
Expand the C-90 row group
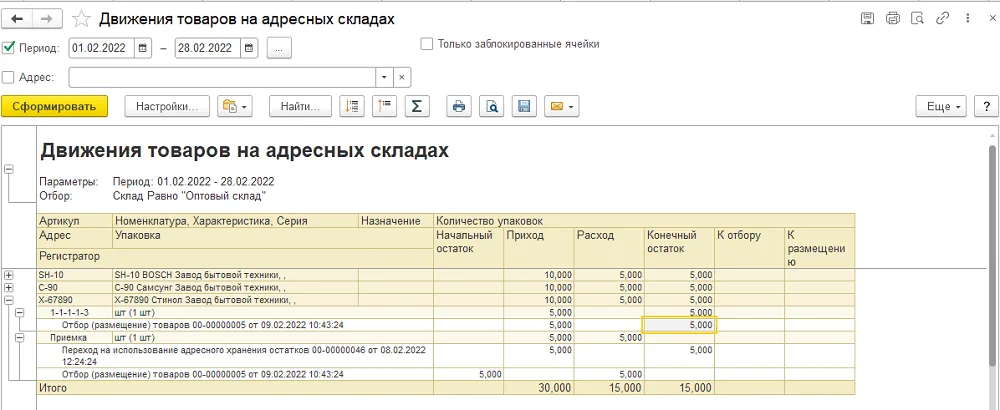(x=9, y=288)
